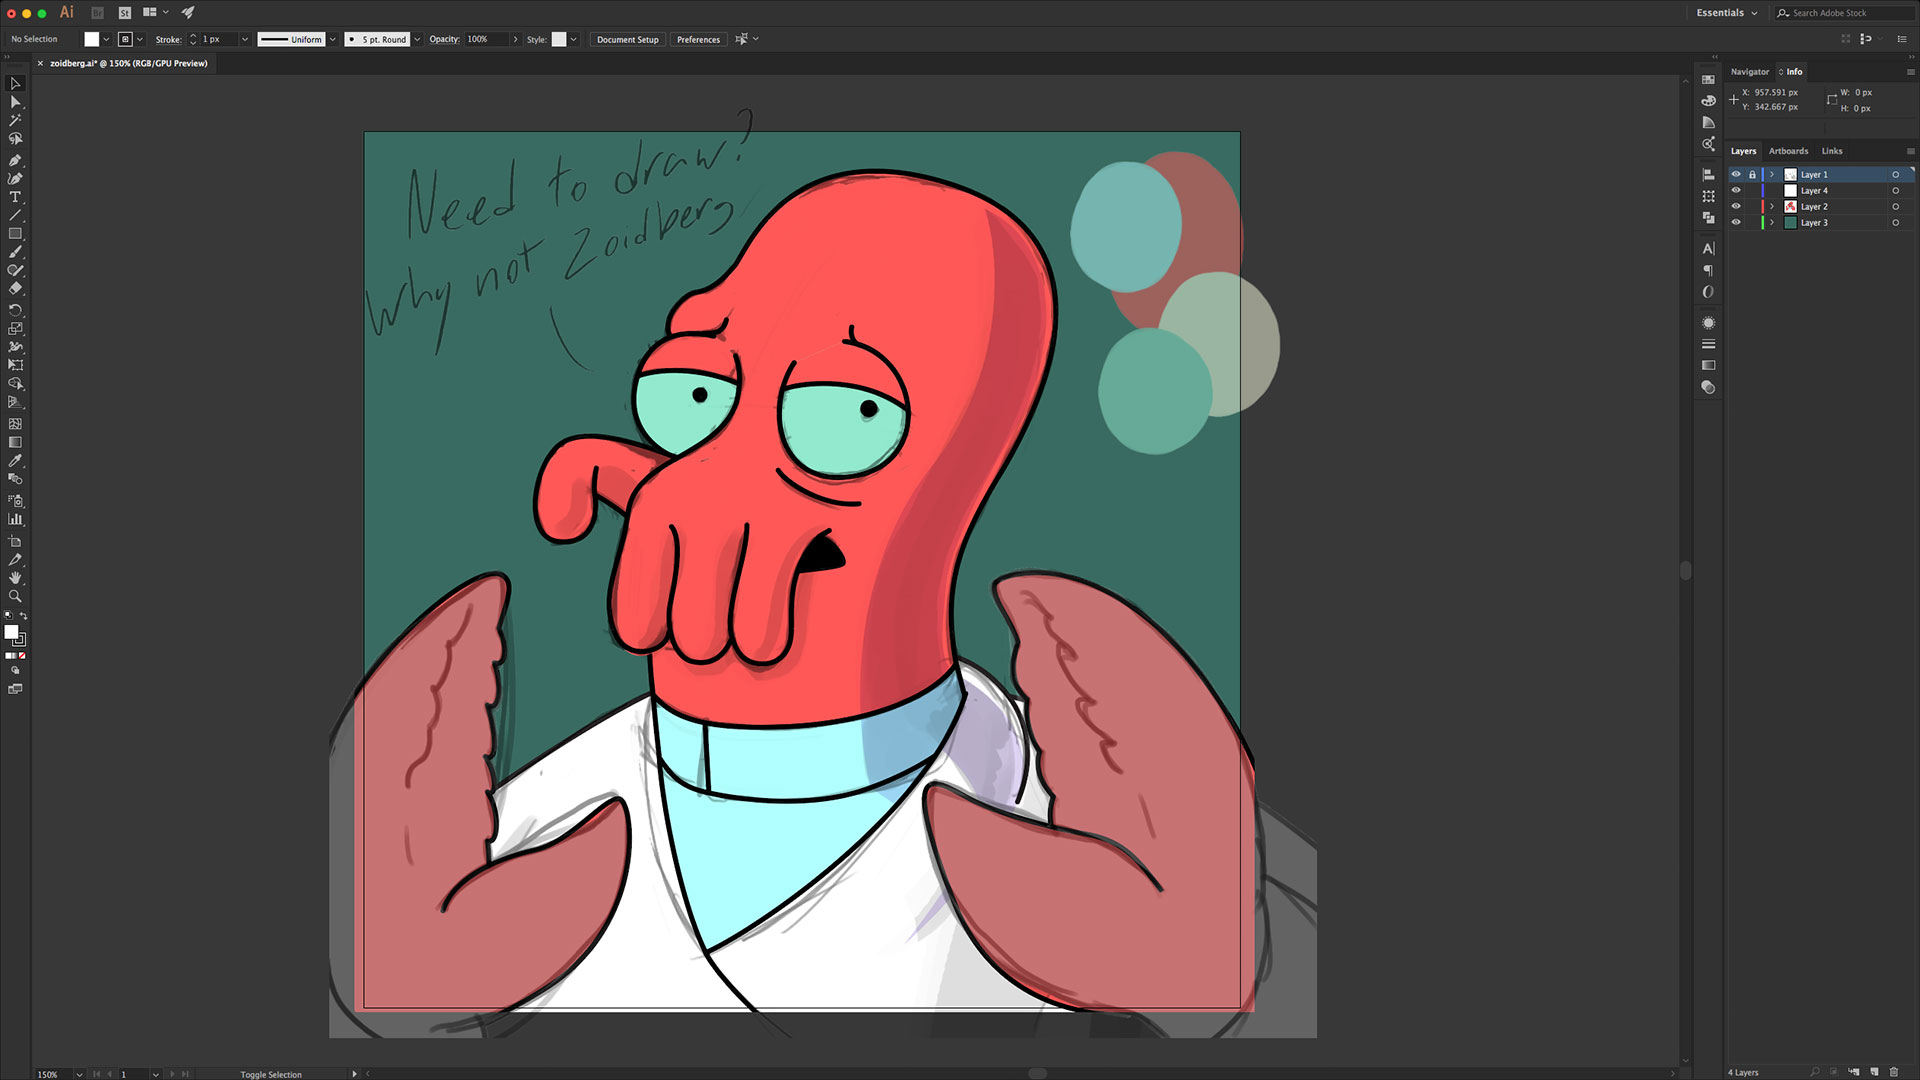
Task: Open the Color palette panel icon
Action: click(1708, 101)
